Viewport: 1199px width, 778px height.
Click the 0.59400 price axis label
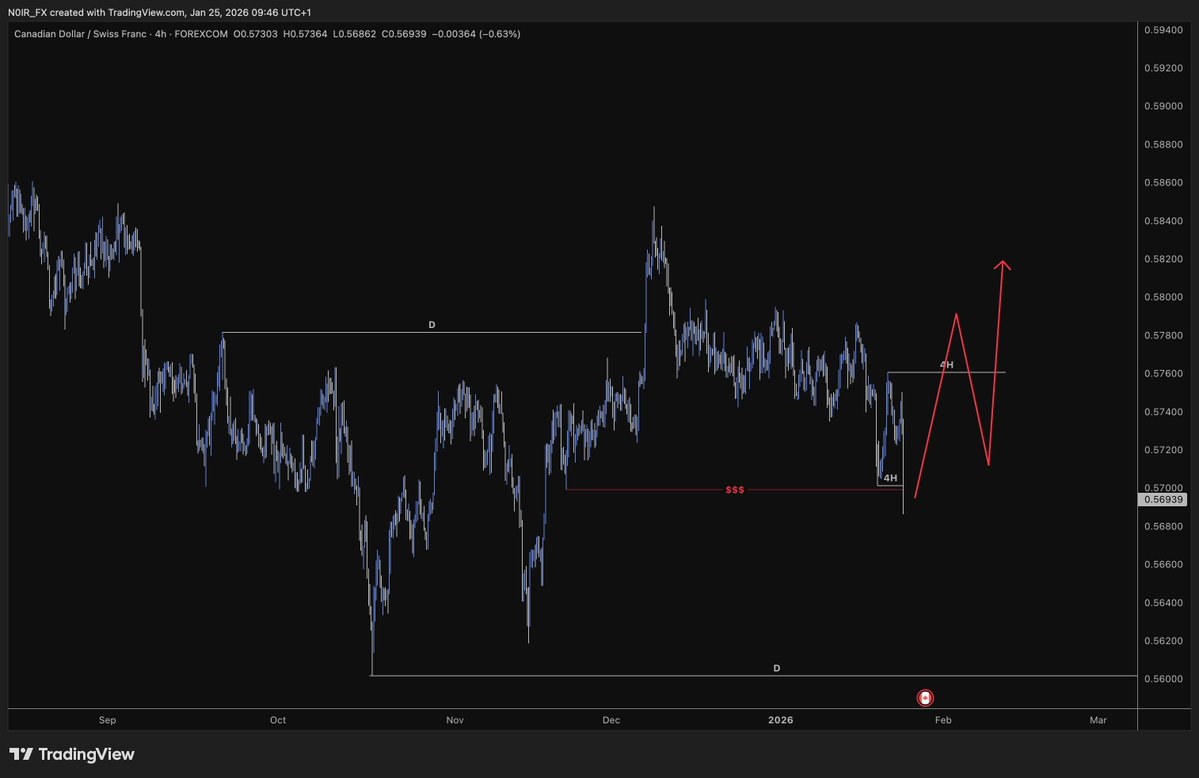point(1163,30)
